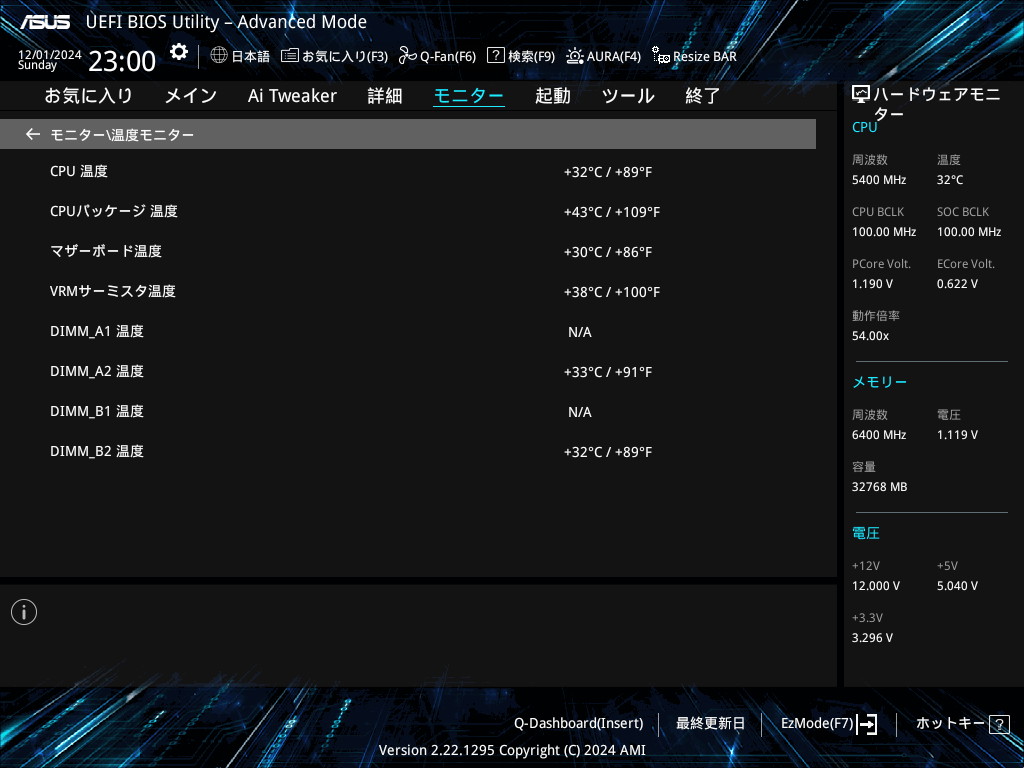This screenshot has width=1024, height=768.
Task: Click the 5400 MHz CPU frequency value
Action: pyautogui.click(x=879, y=180)
